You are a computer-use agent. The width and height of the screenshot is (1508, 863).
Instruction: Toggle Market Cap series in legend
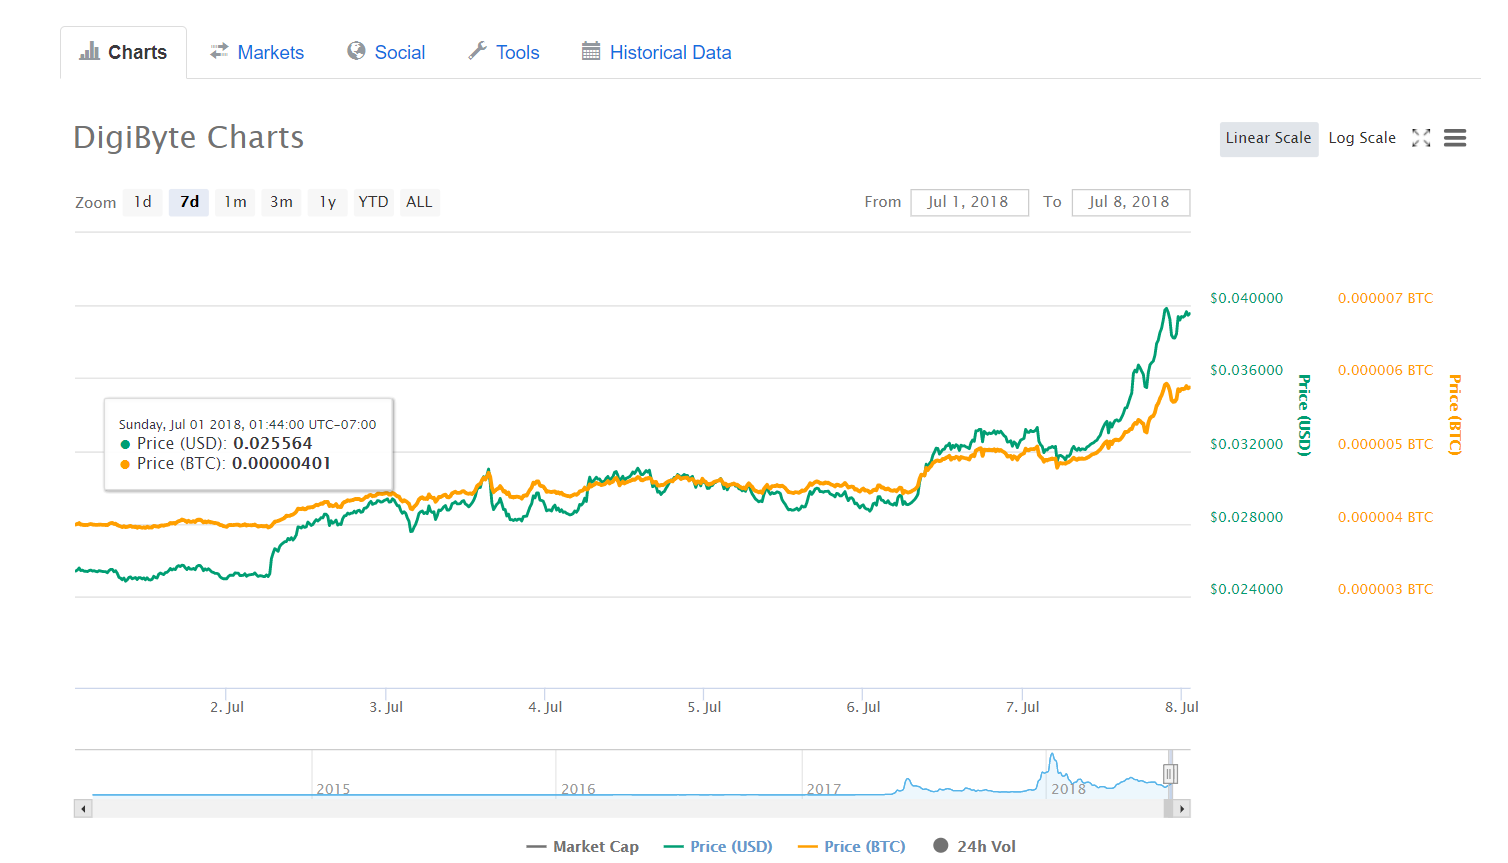point(583,846)
